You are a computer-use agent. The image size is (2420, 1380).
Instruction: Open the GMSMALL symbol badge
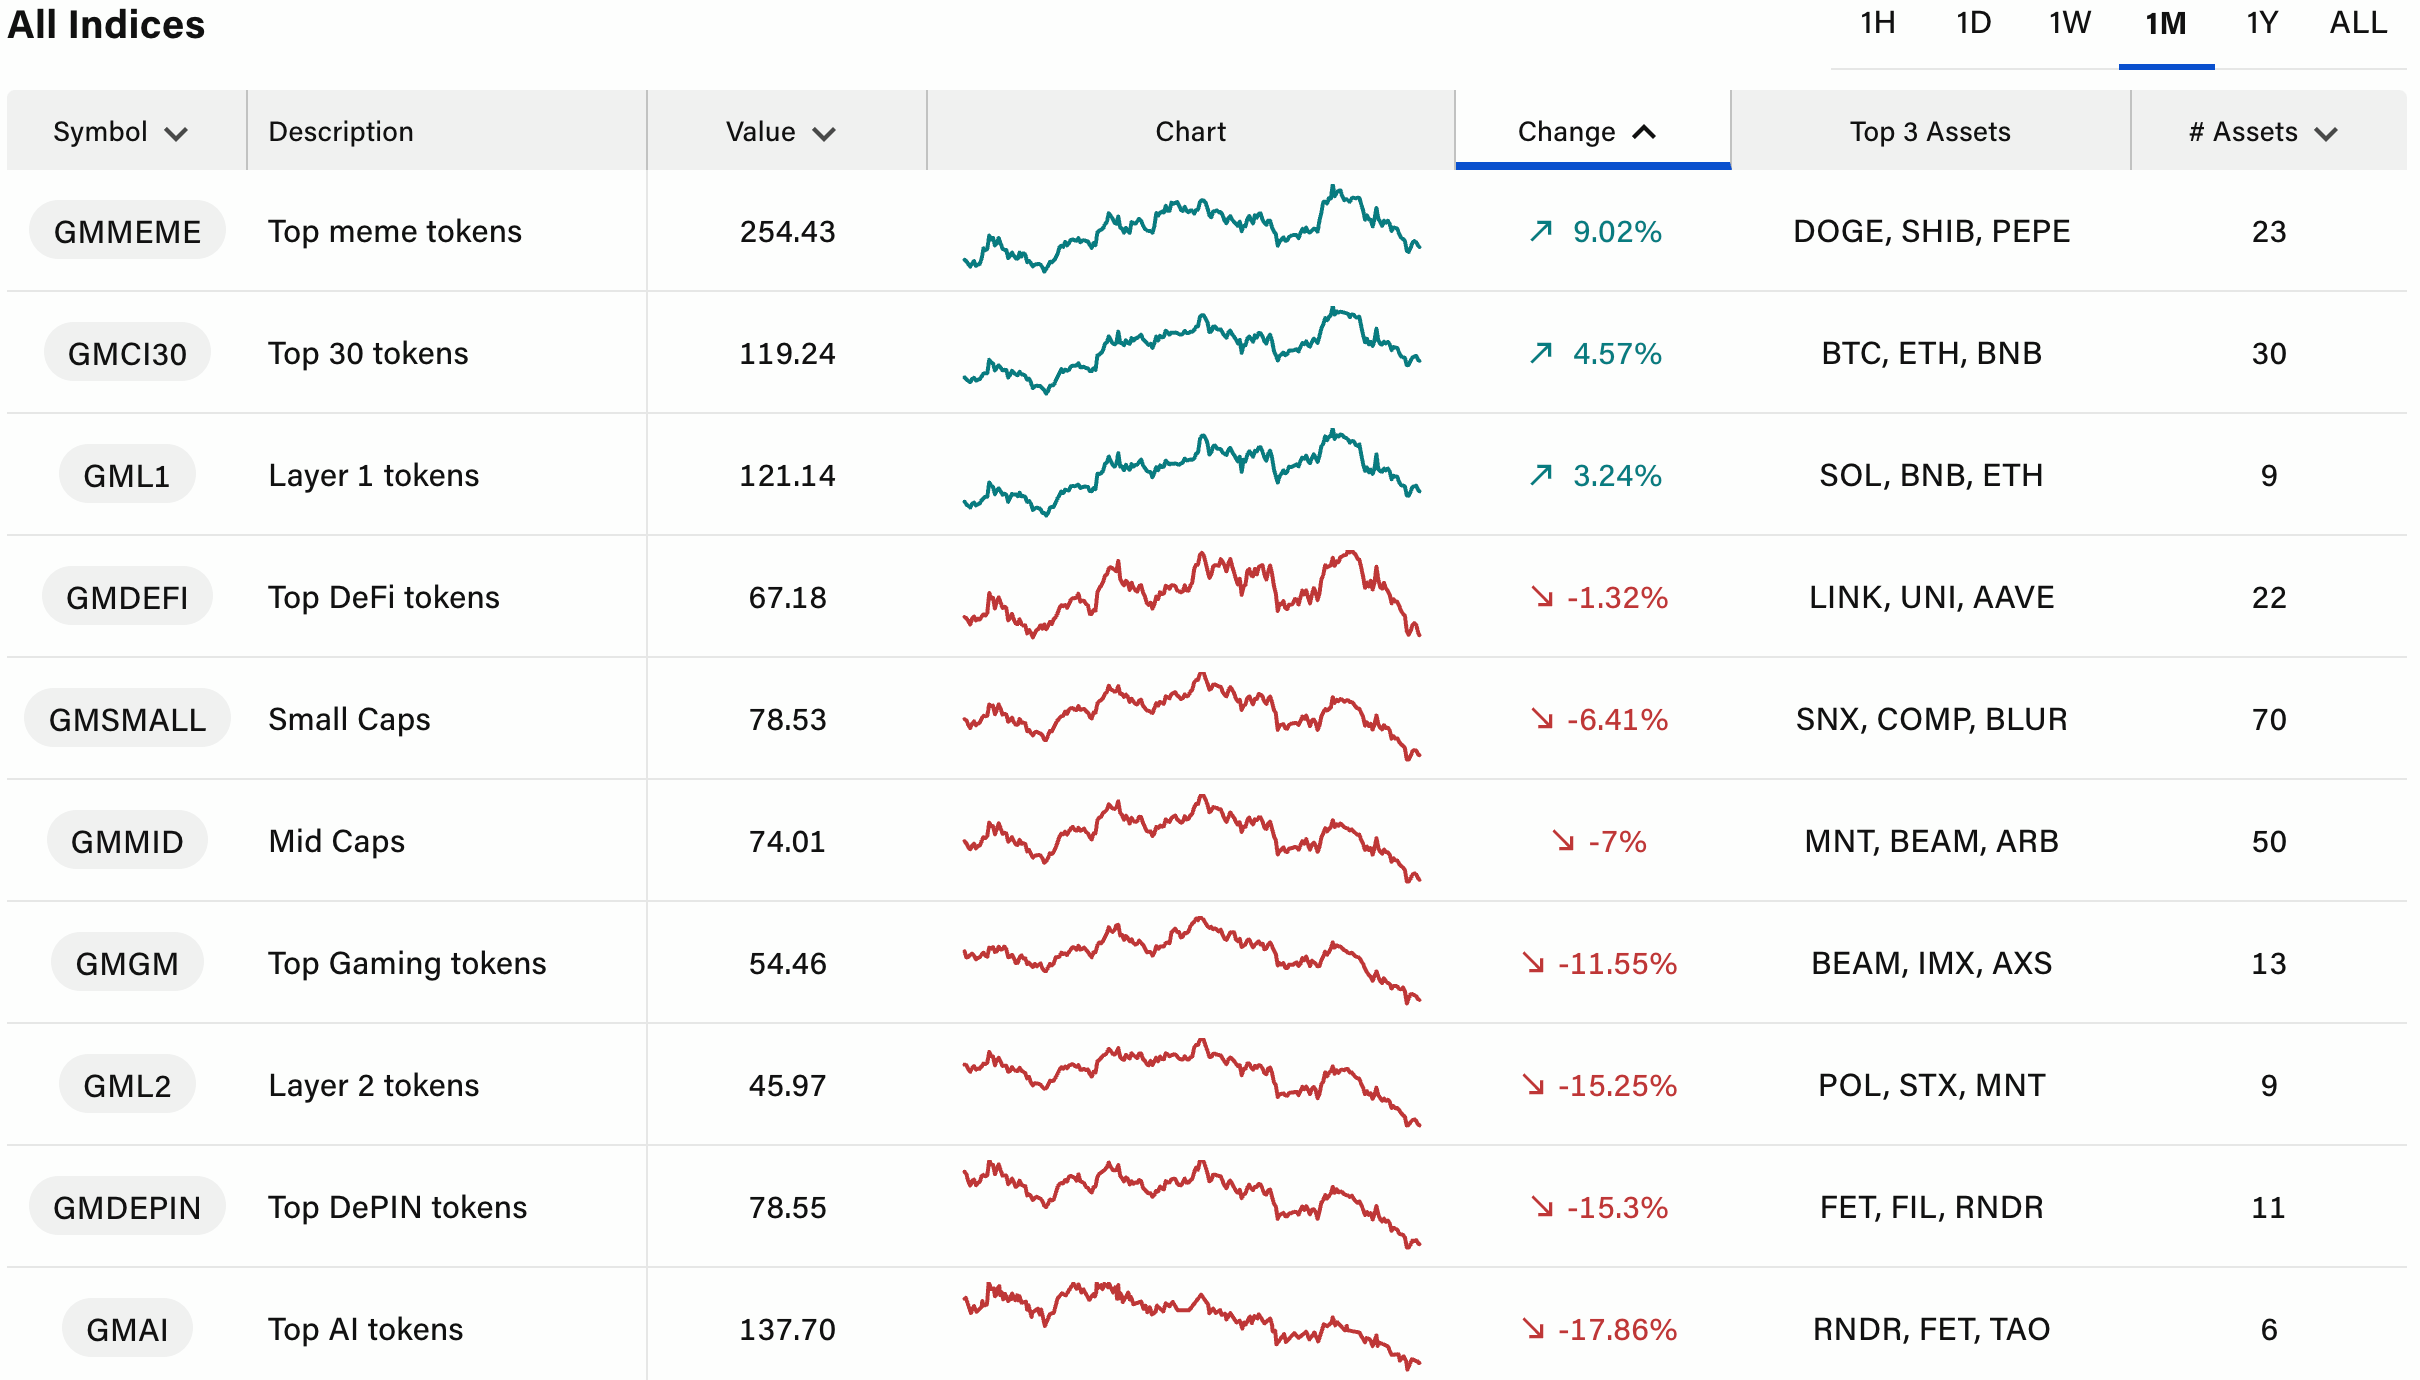(x=127, y=719)
